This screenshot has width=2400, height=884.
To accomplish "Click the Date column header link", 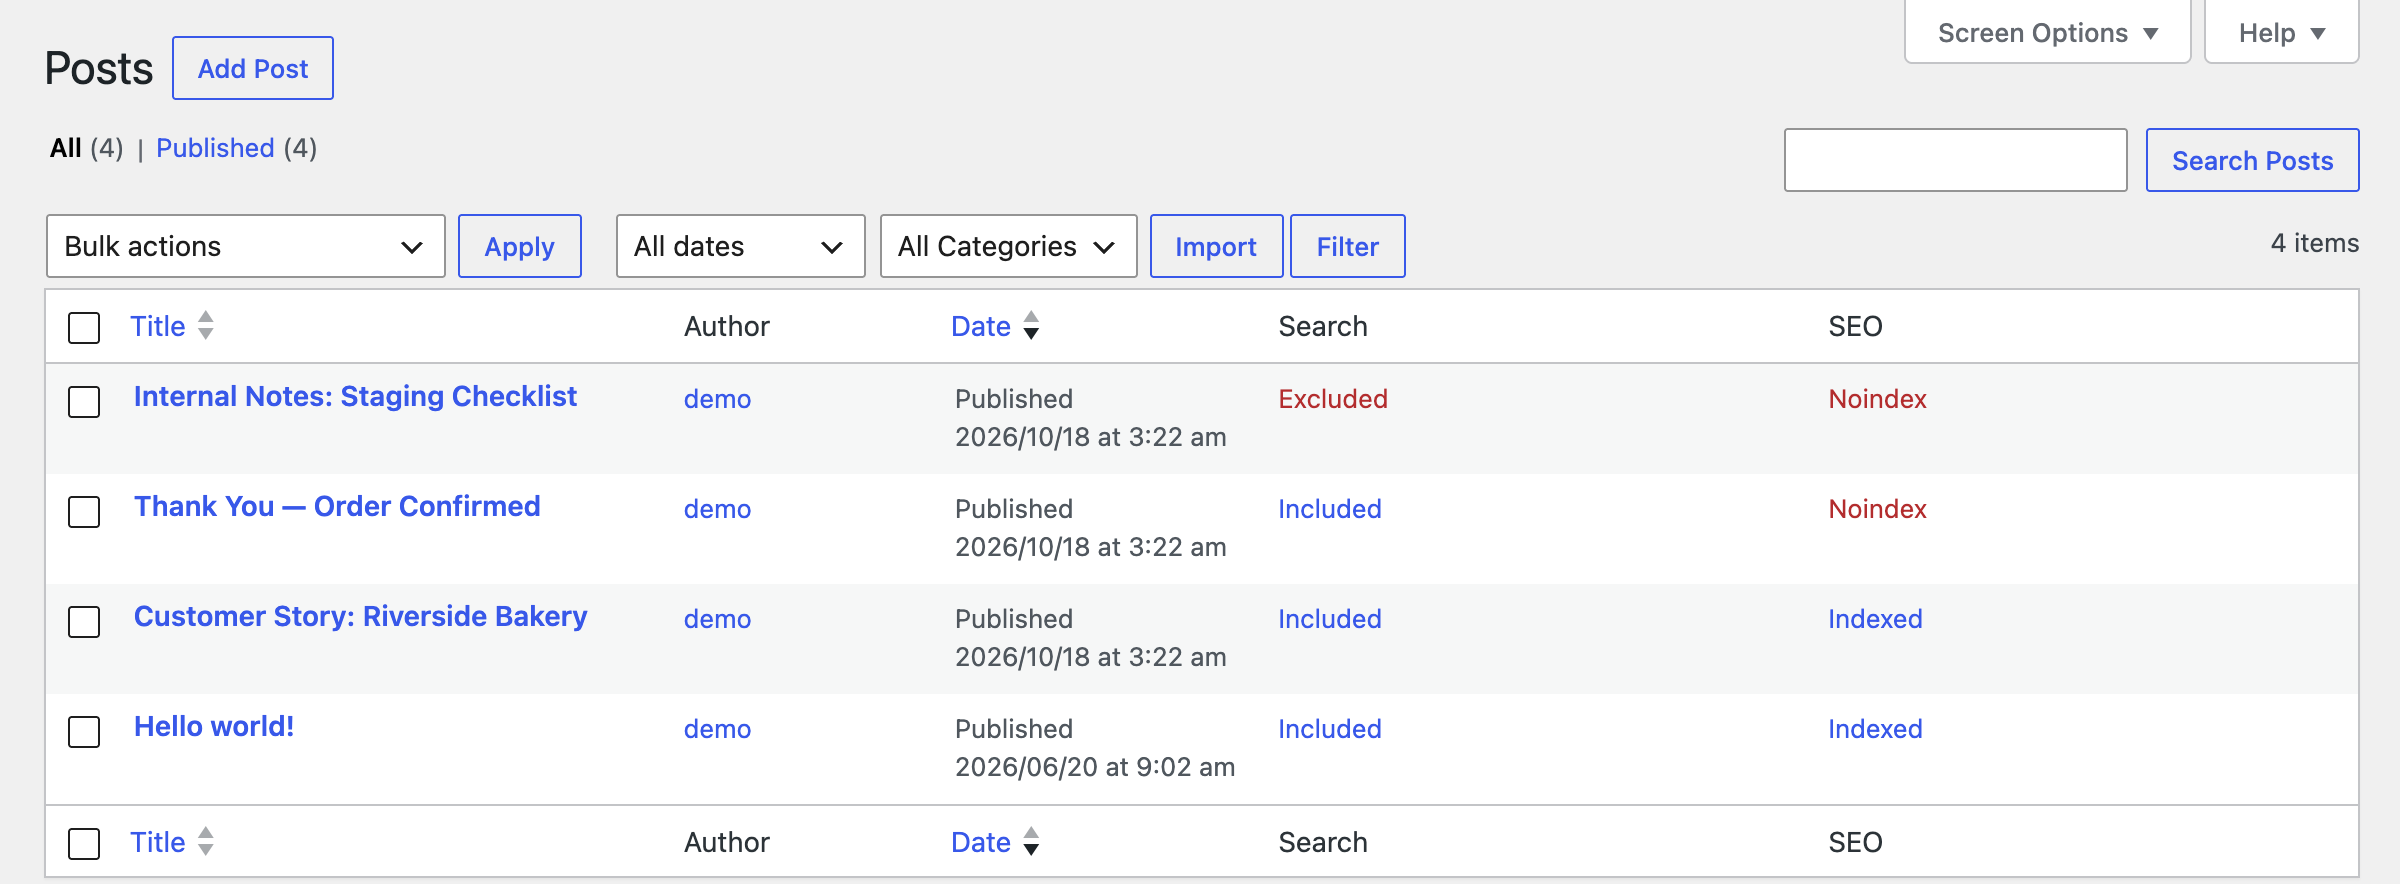I will (981, 326).
